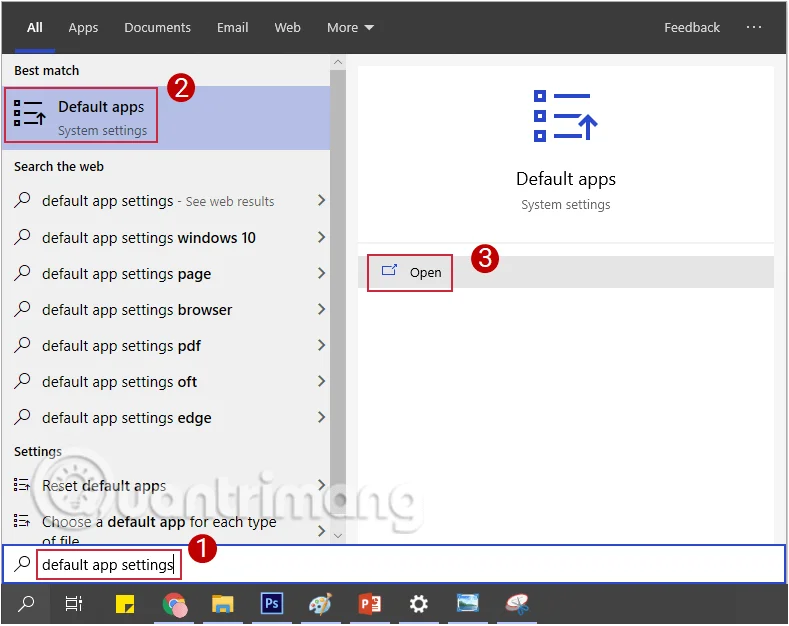Image resolution: width=789 pixels, height=626 pixels.
Task: Switch to Photoshop in the taskbar
Action: 271,604
